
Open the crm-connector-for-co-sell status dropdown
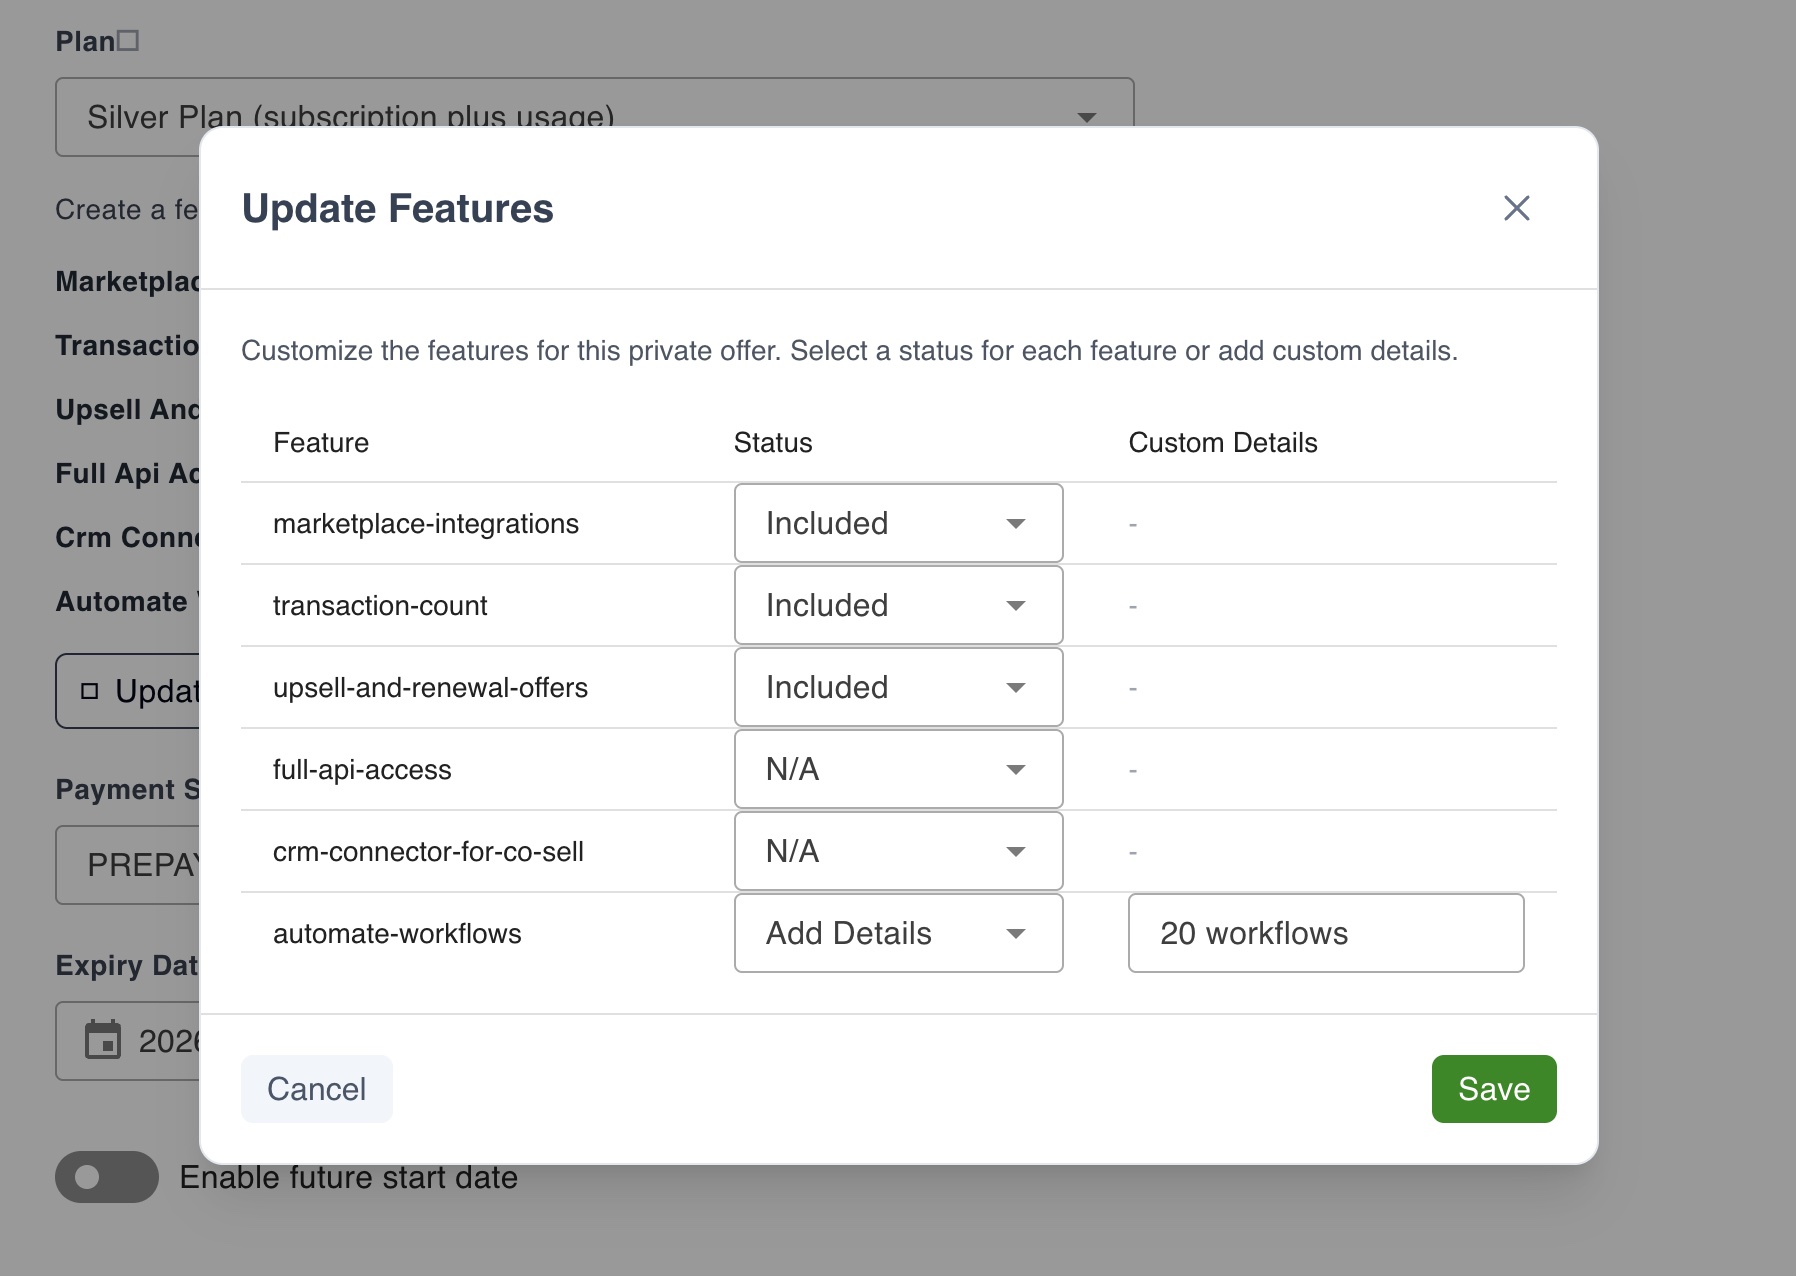click(x=897, y=851)
